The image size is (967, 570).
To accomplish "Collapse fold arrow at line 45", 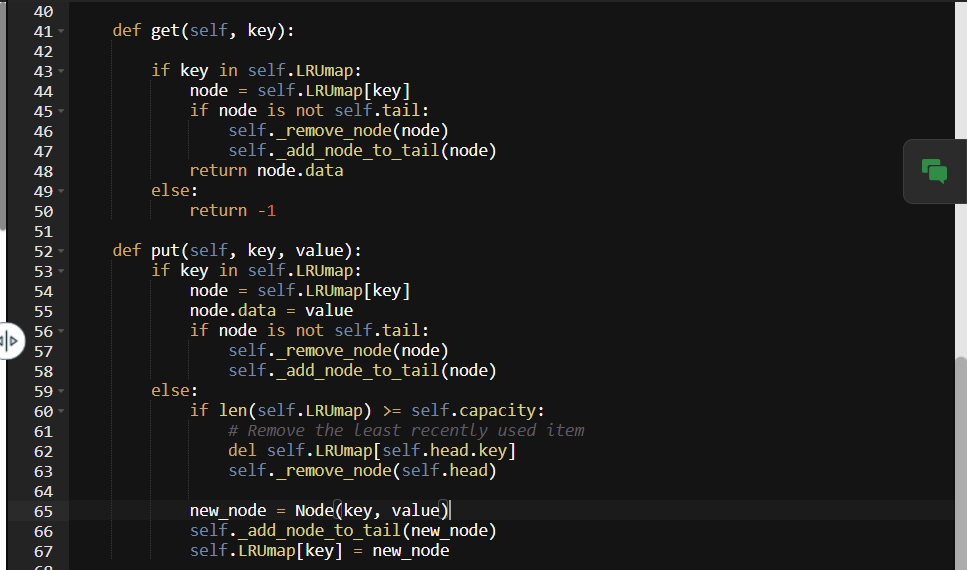I will pyautogui.click(x=61, y=111).
